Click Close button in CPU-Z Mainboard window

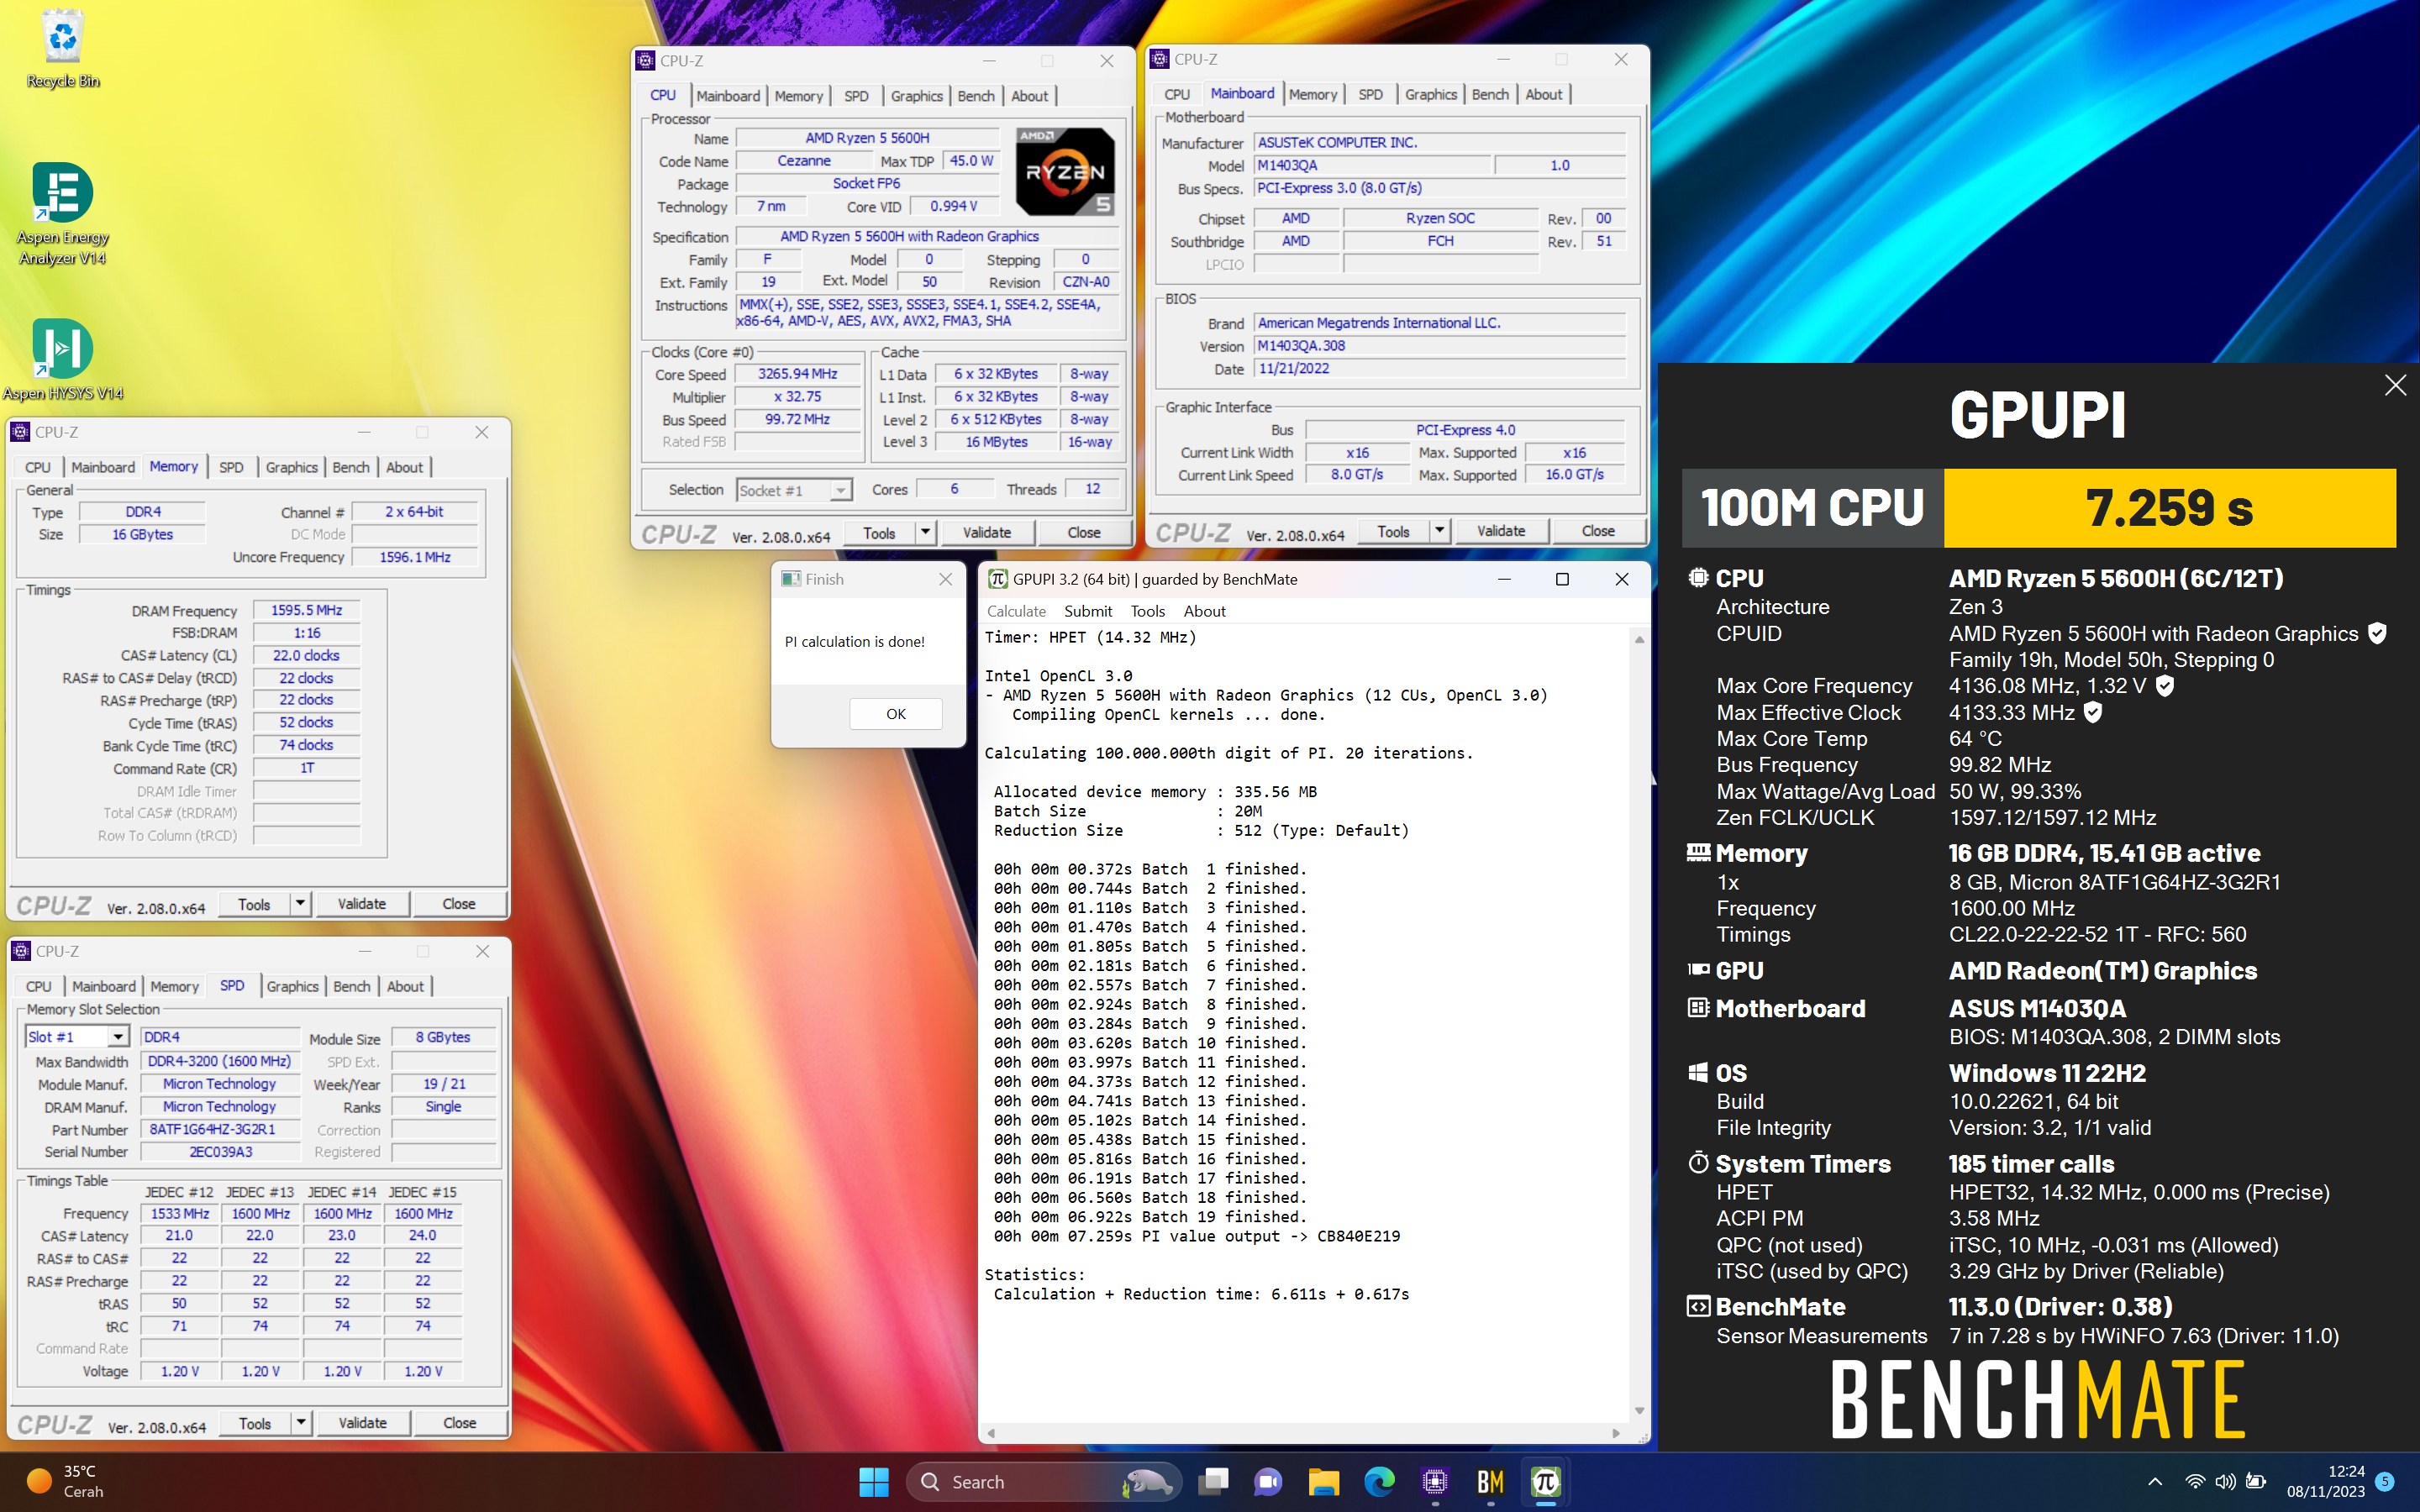[x=1597, y=530]
